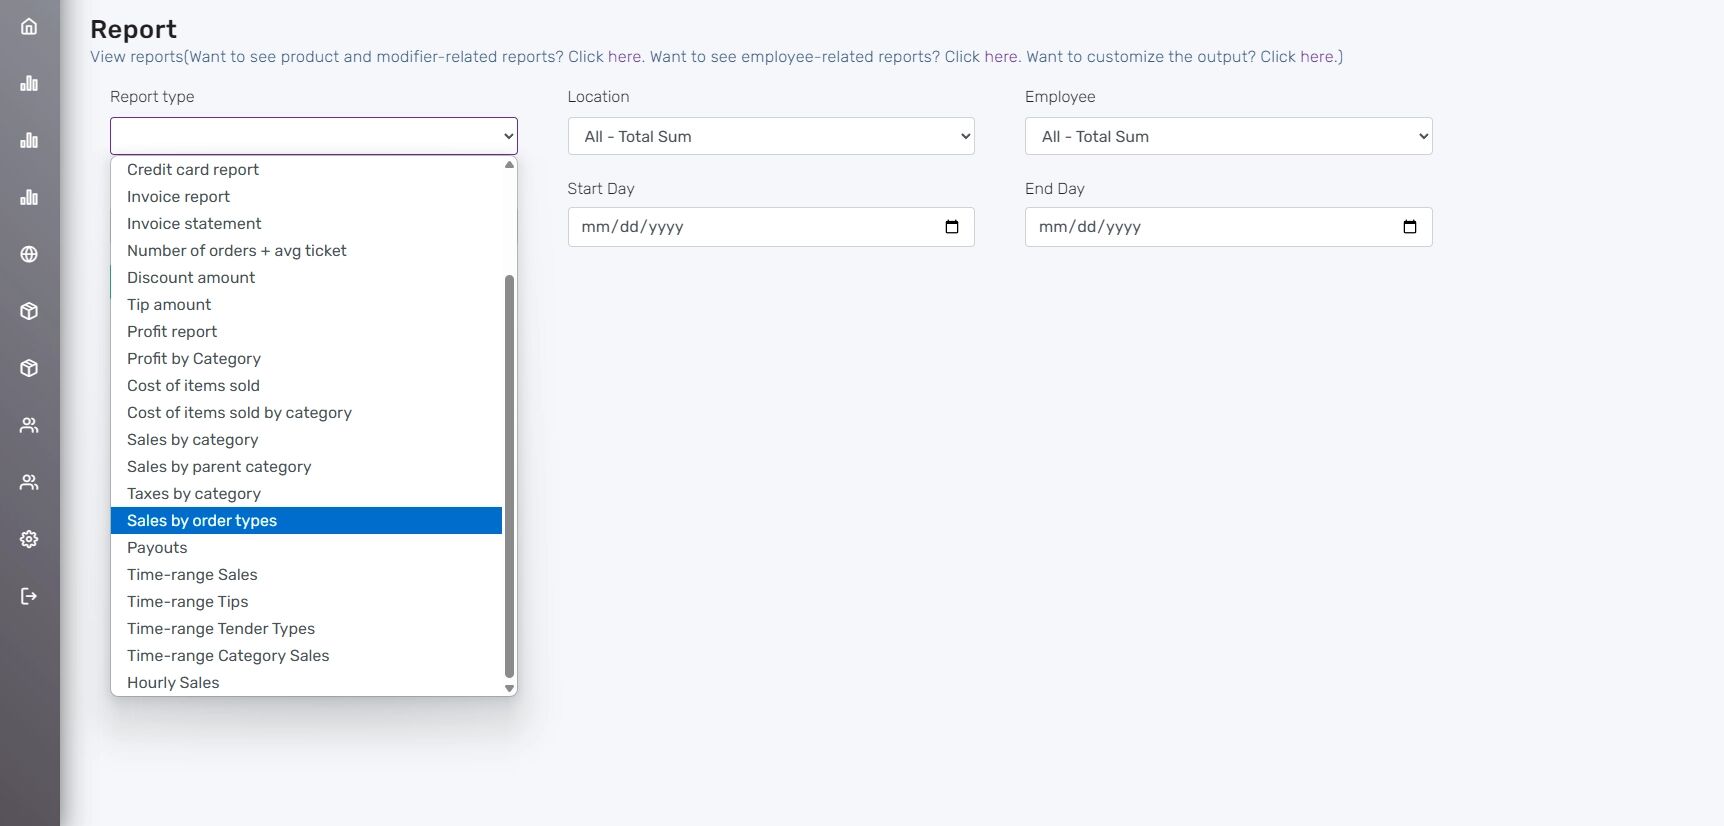1724x826 pixels.
Task: Pick Time-range Sales option
Action: 306,575
